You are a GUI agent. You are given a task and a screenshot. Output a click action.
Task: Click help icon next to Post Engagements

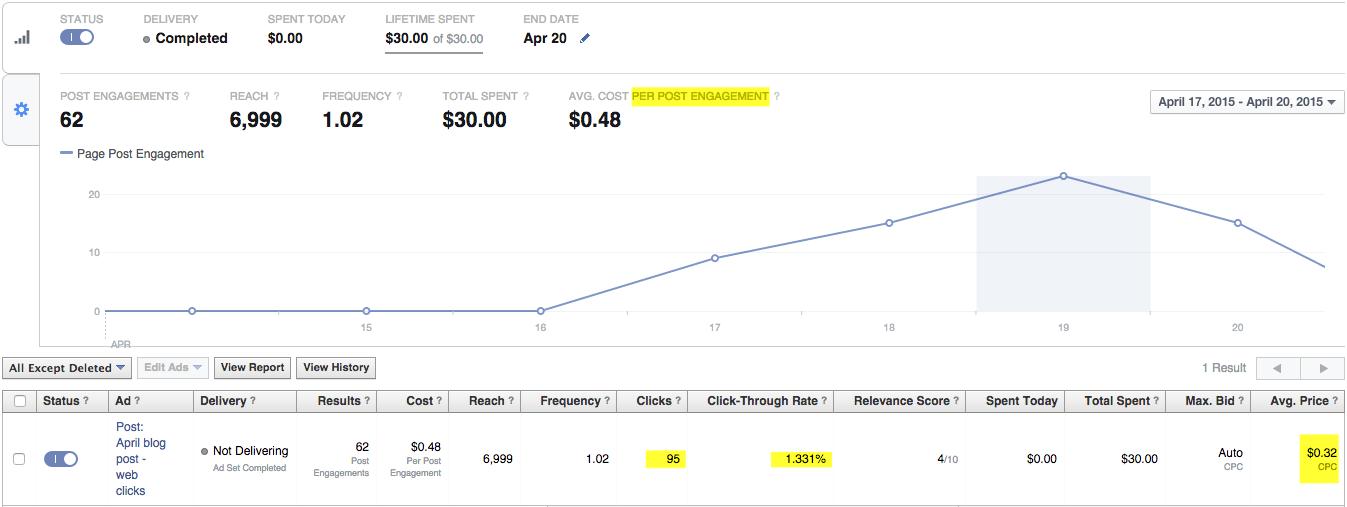186,97
